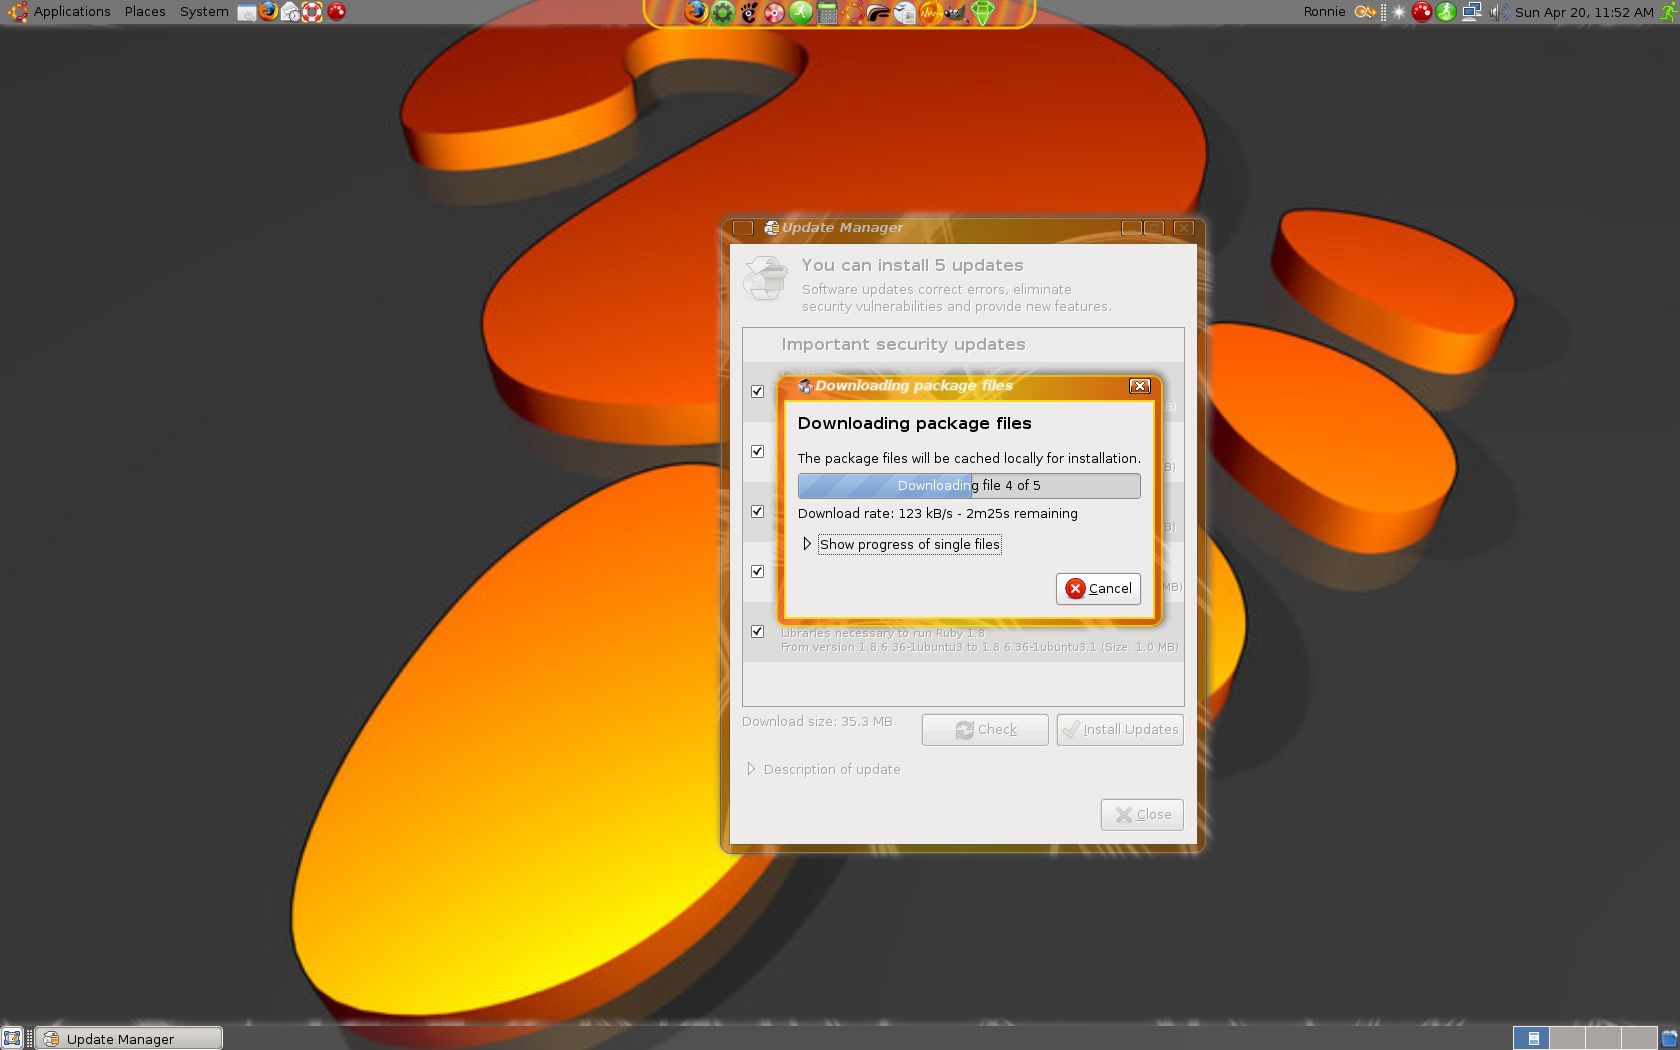This screenshot has width=1680, height=1050.
Task: Click the Important security updates header
Action: tap(903, 344)
